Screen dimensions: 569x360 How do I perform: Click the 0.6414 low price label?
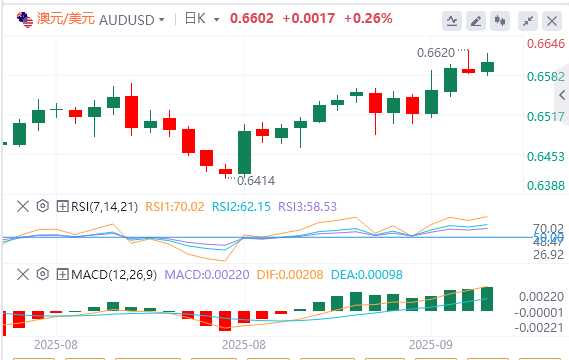[256, 181]
